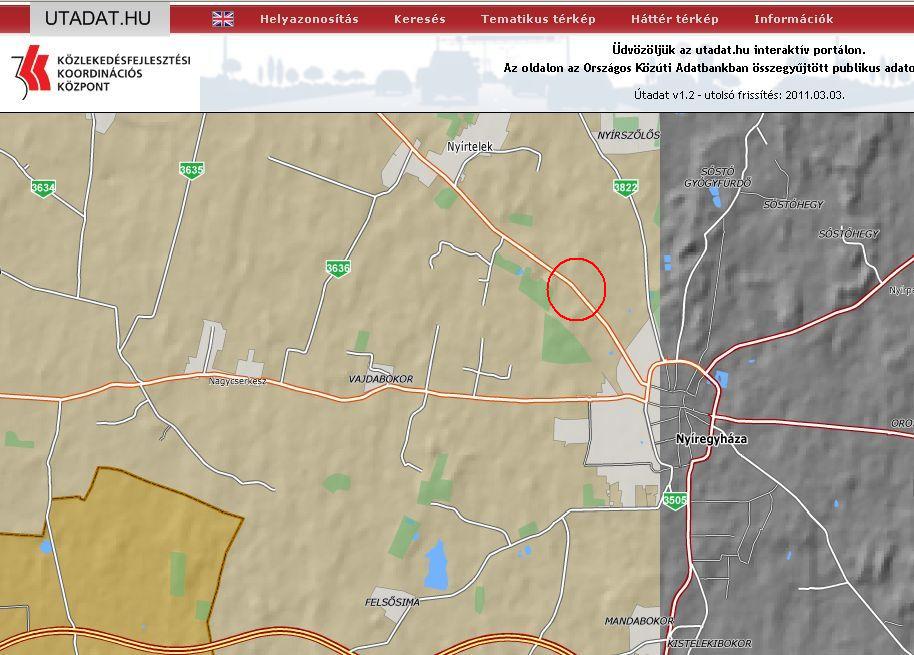Select the 3505 road shield below Nyíregyháza
Screen dimensions: 914x655
click(x=675, y=500)
